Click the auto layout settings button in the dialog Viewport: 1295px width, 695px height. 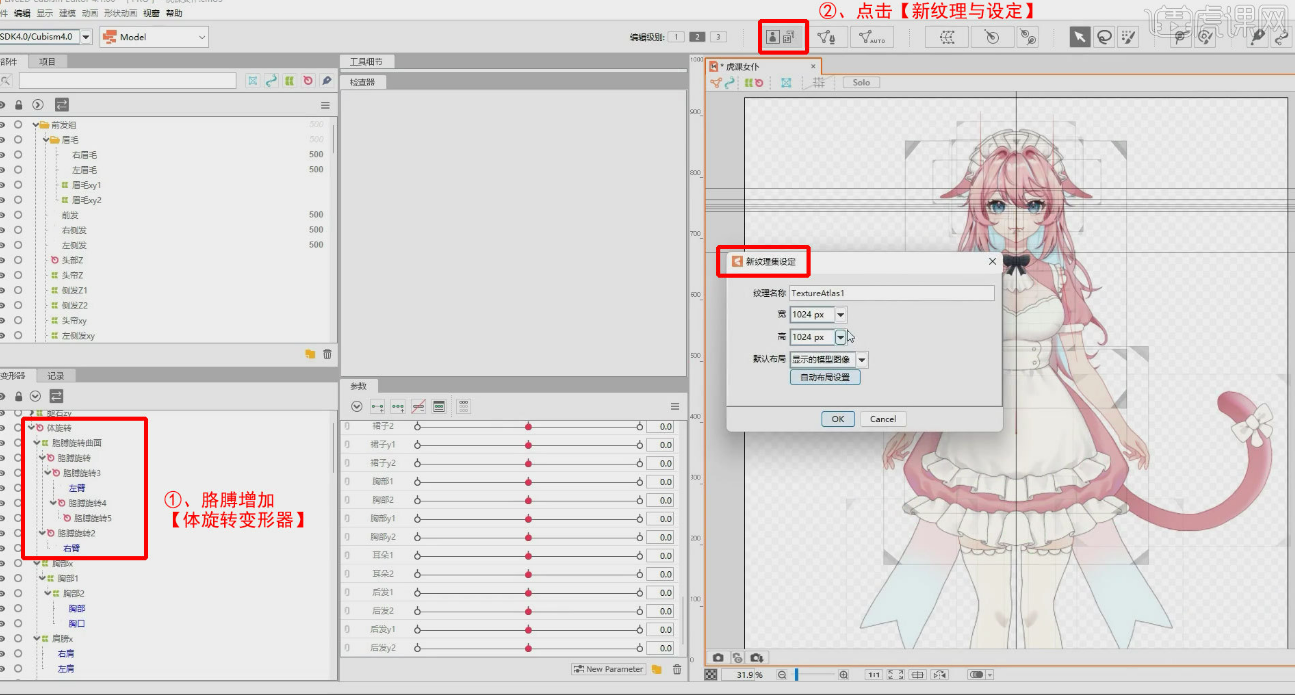pos(825,378)
